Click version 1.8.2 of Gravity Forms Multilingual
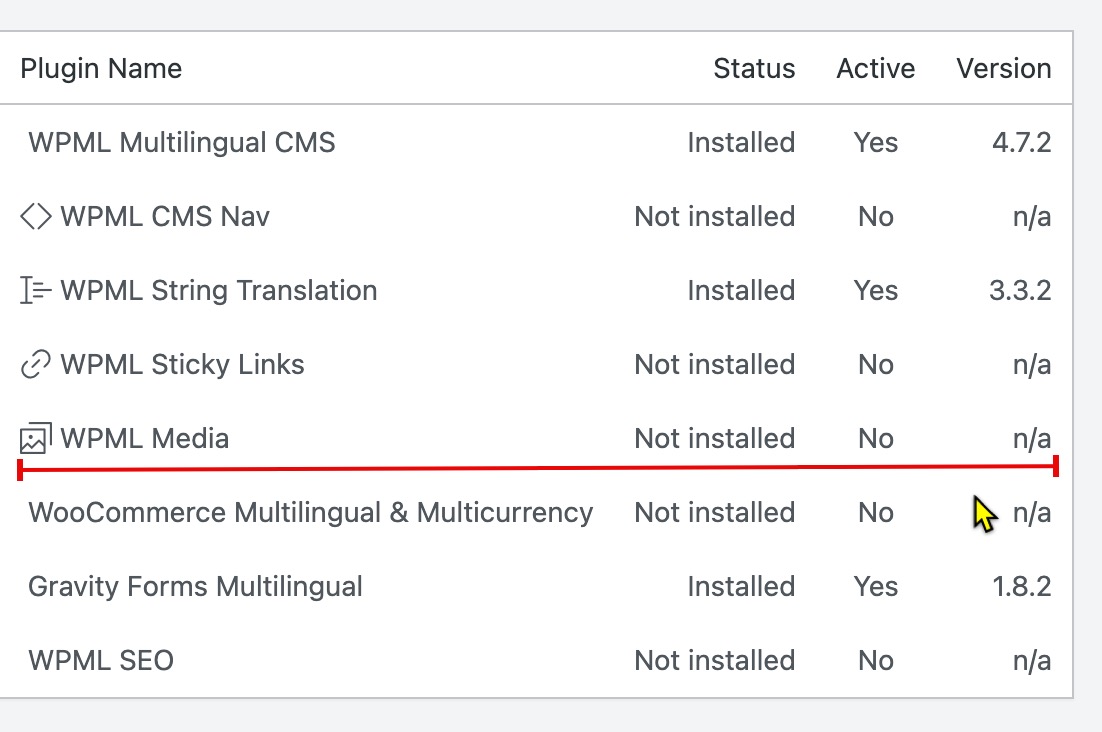Viewport: 1102px width, 732px height. 1022,587
